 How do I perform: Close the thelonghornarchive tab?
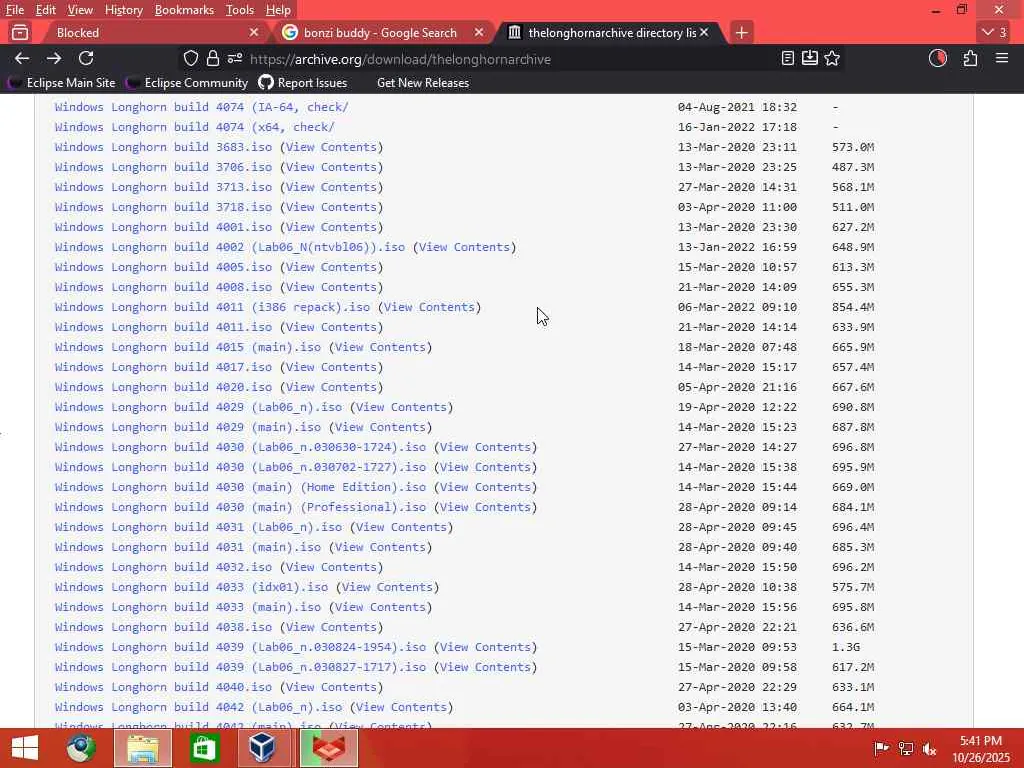pos(704,32)
